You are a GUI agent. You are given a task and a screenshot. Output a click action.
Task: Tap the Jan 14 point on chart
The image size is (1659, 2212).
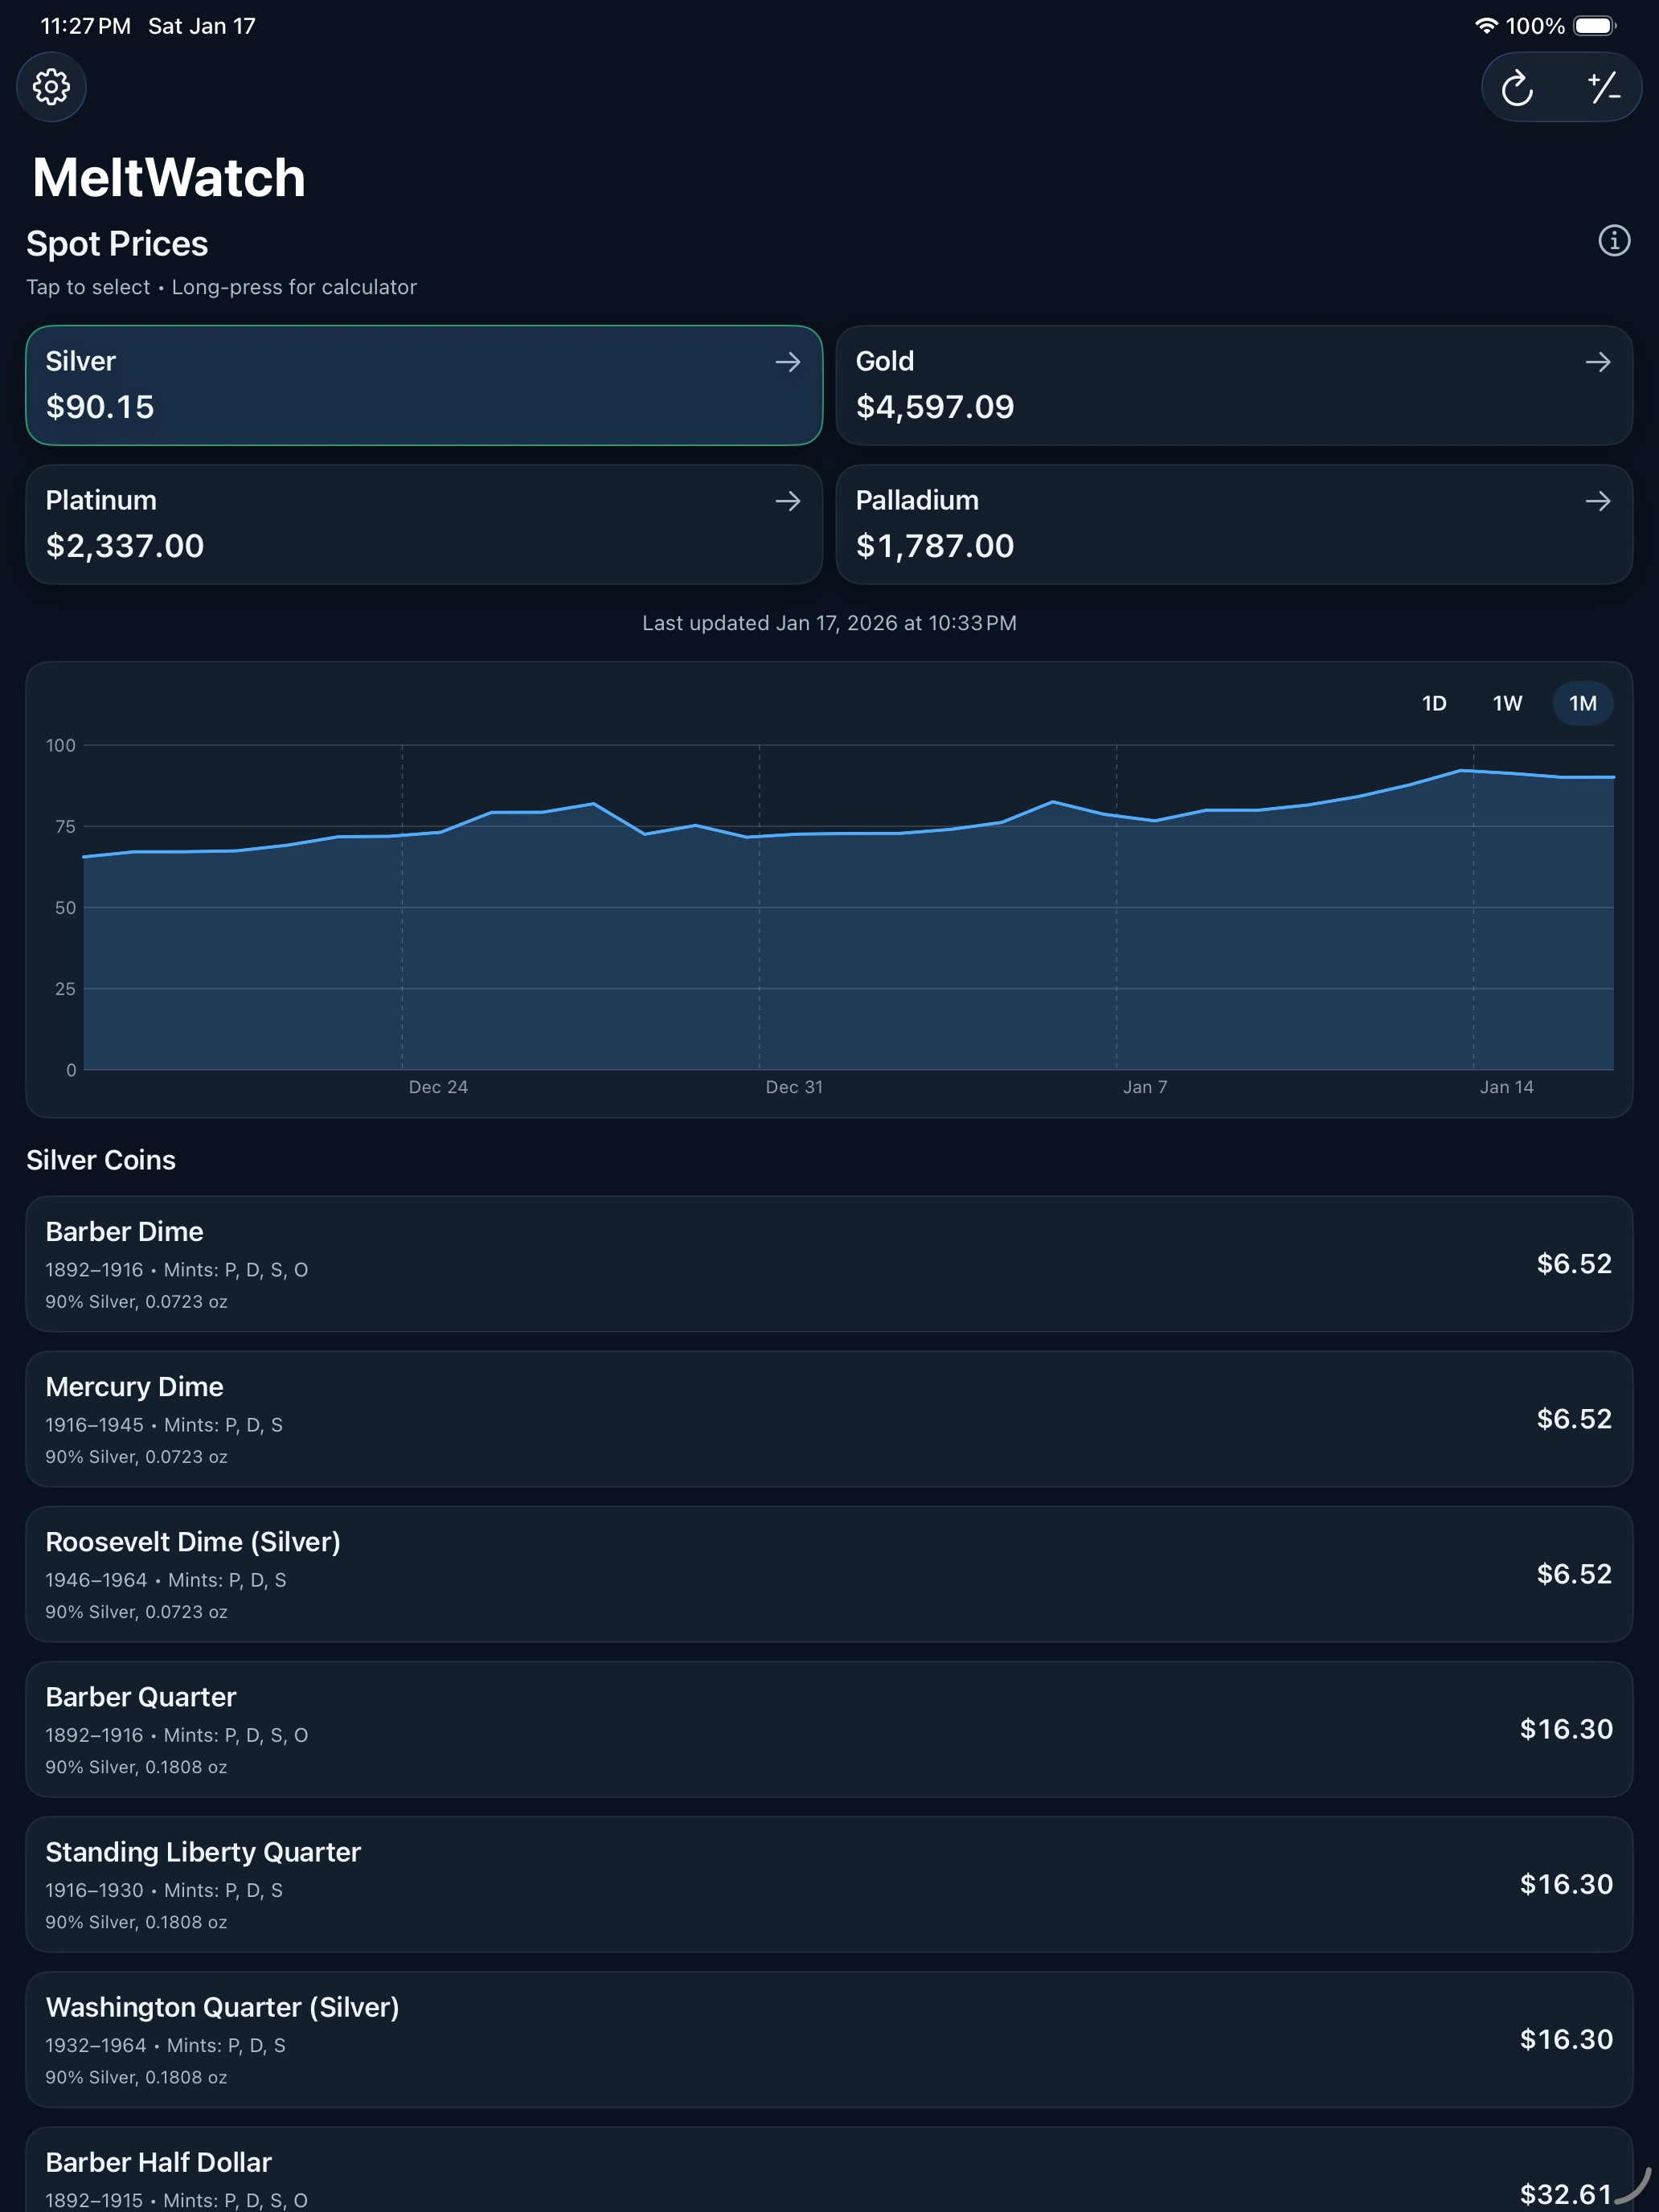[x=1473, y=772]
